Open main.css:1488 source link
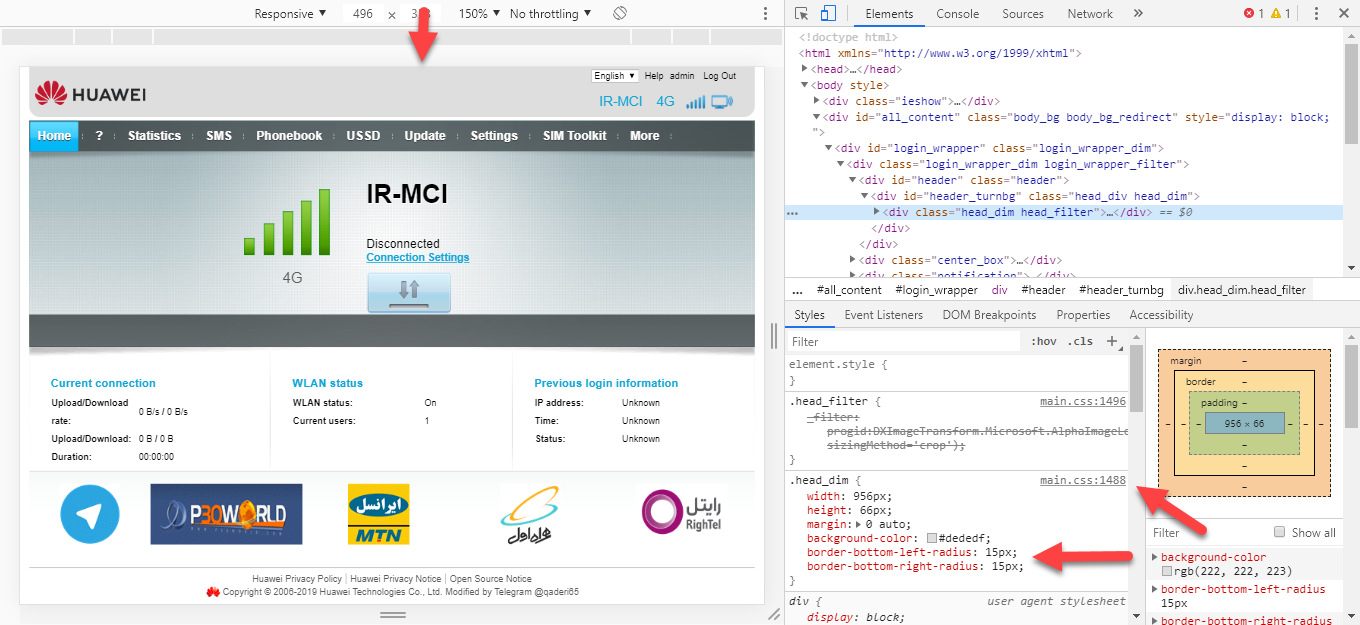 1083,481
